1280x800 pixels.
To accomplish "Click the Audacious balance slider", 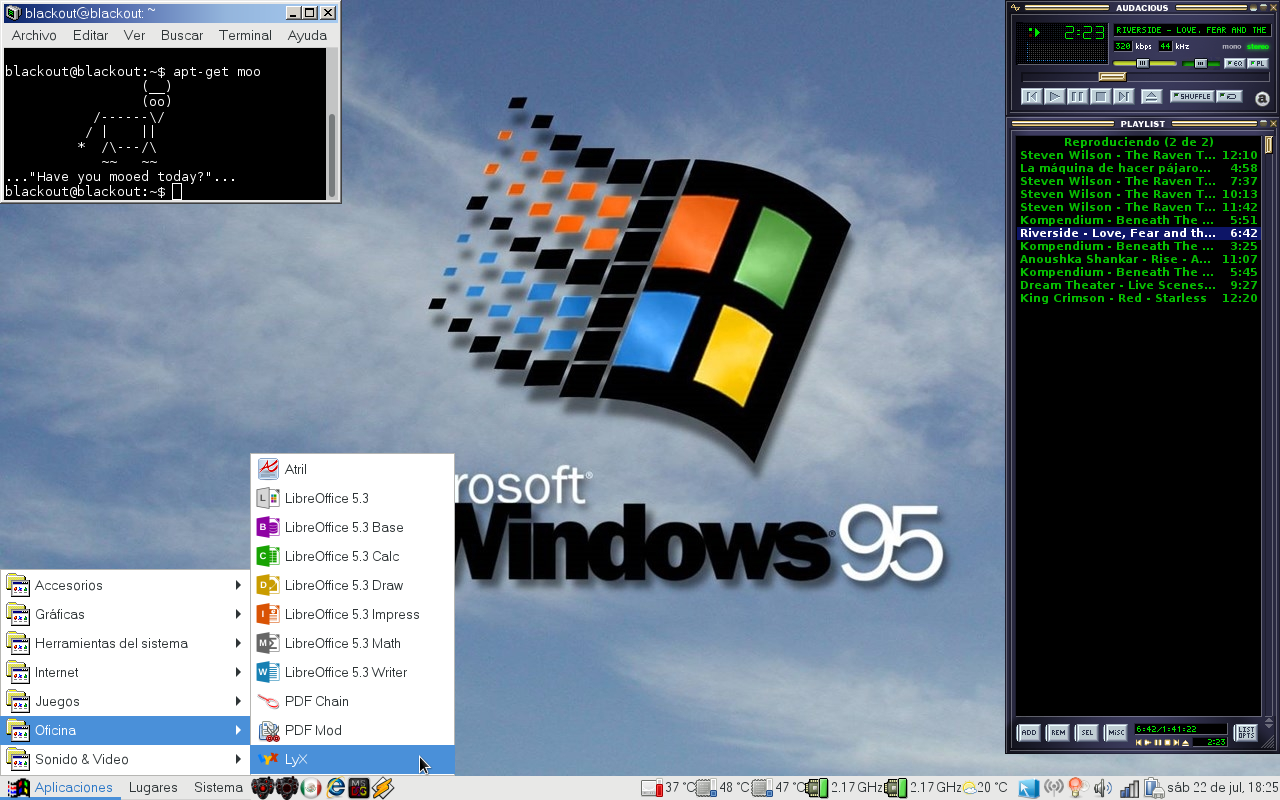I will [1201, 63].
